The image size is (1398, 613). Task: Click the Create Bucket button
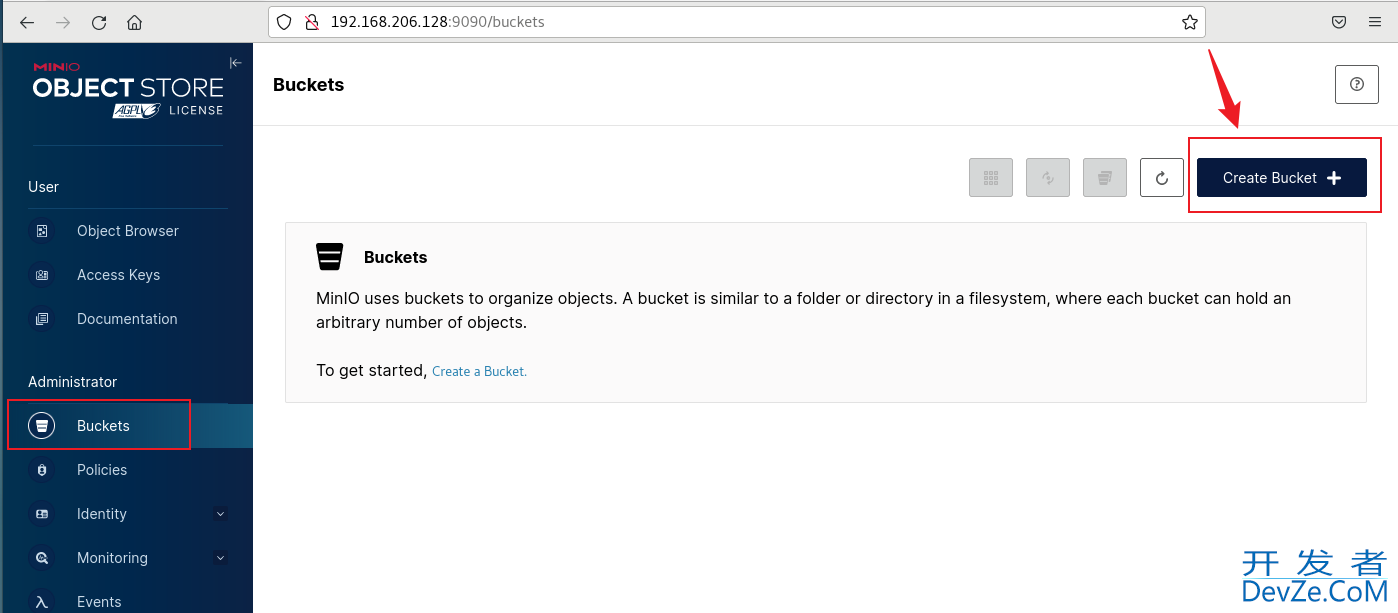pos(1281,178)
